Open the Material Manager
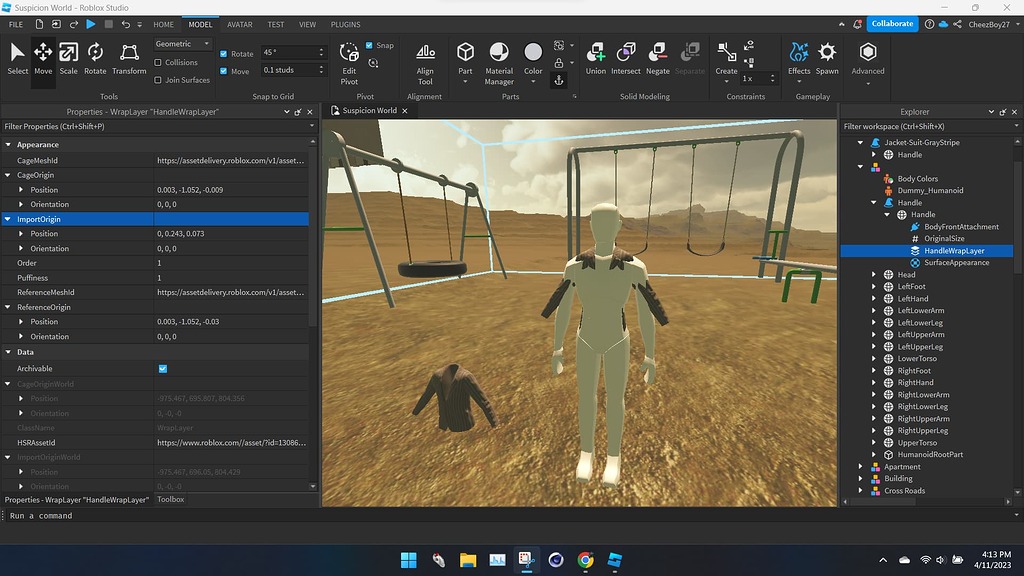This screenshot has width=1024, height=576. [x=501, y=58]
